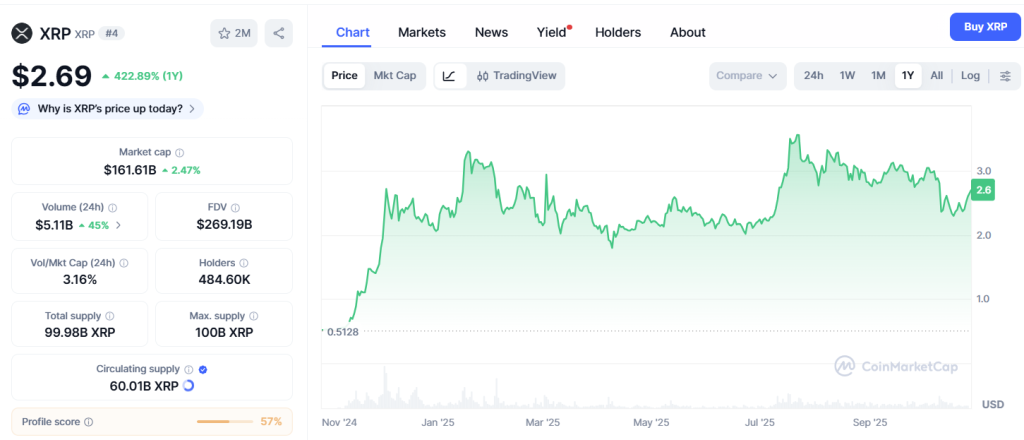Click the Market cap info icon
The image size is (1024, 440).
pos(180,153)
